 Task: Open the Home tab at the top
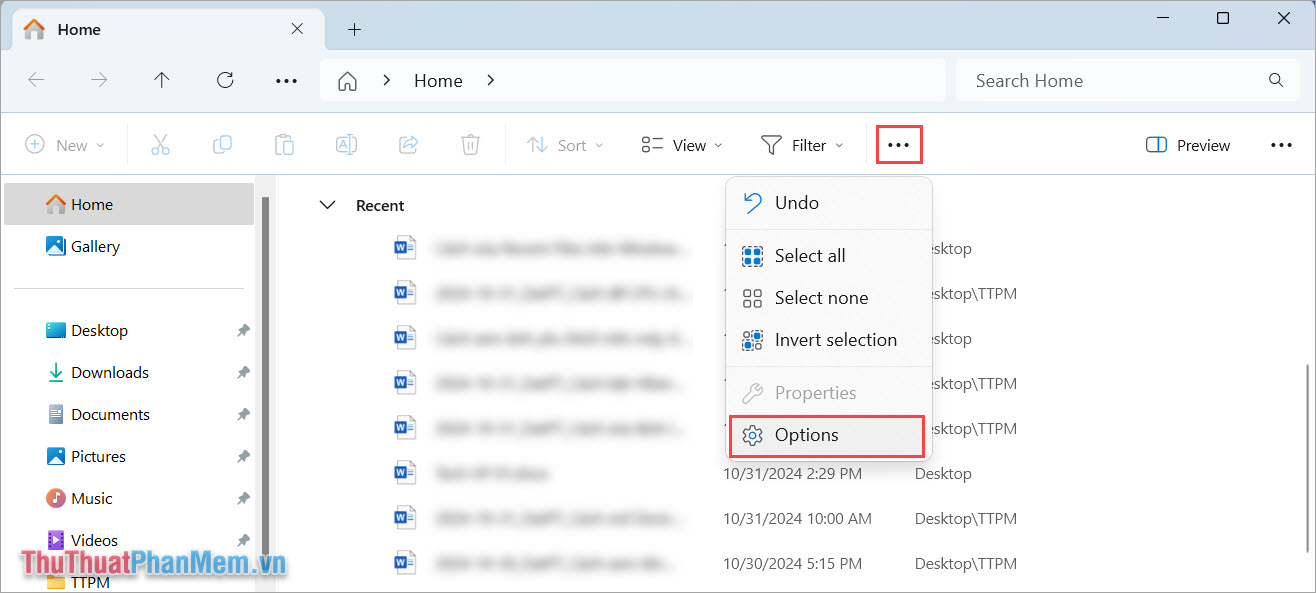pos(79,29)
